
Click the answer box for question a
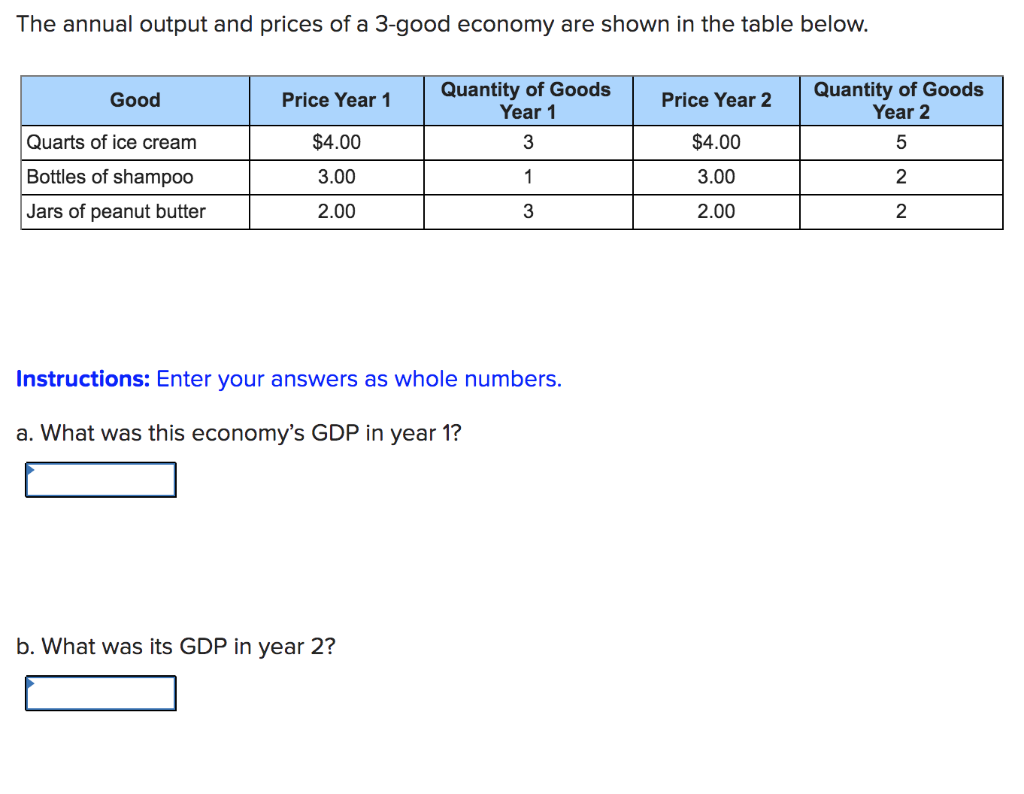[100, 479]
